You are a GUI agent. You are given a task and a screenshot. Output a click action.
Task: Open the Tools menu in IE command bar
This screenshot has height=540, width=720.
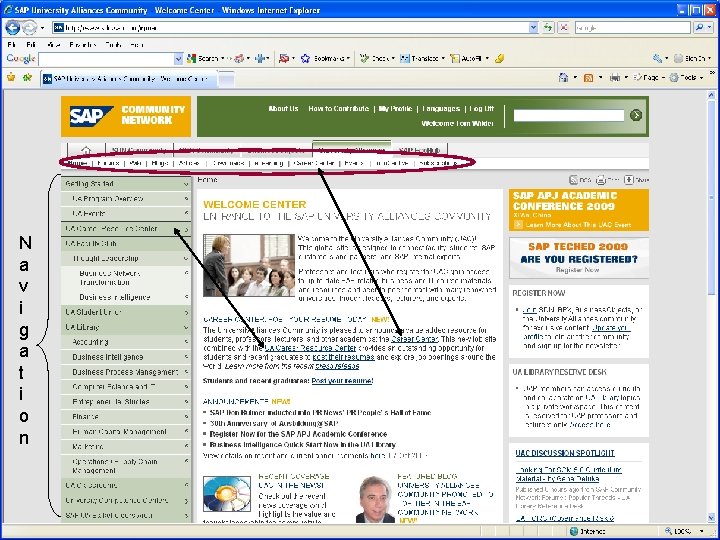coord(686,78)
